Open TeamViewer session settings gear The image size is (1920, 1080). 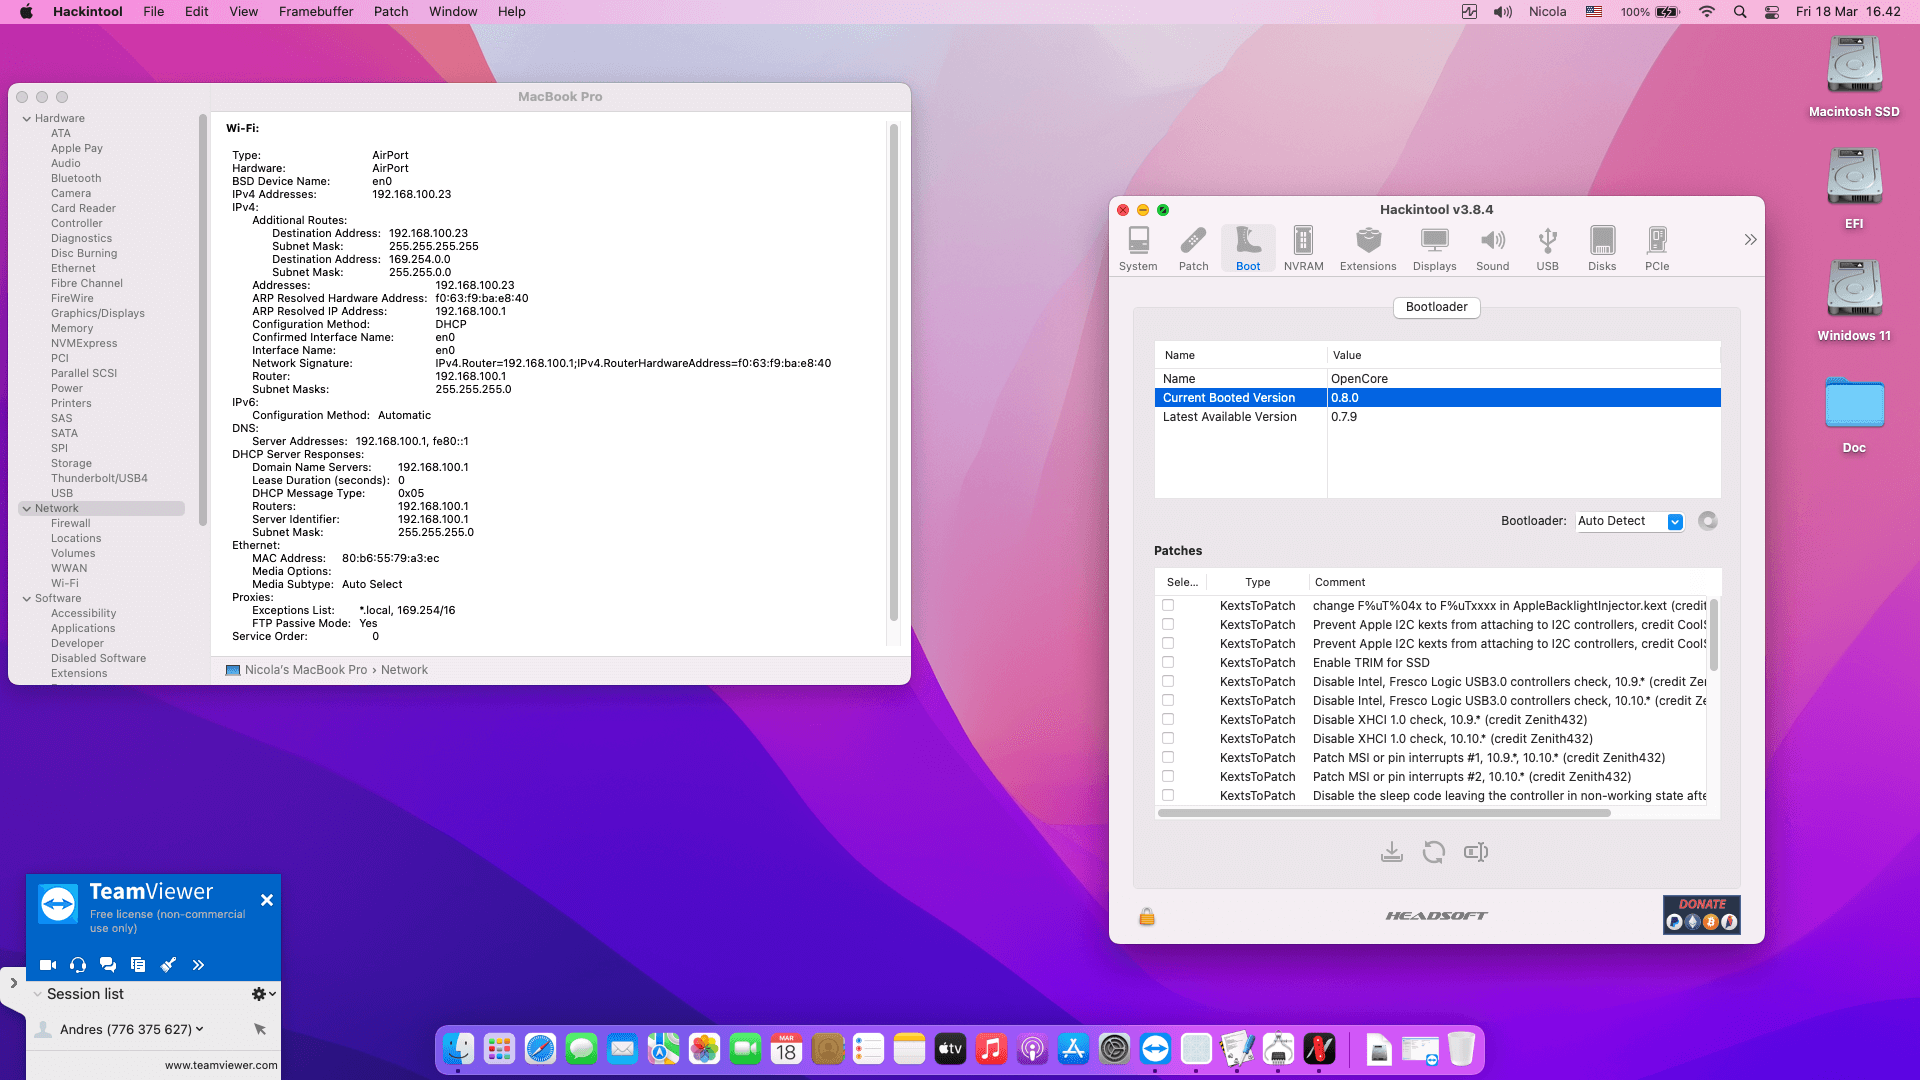click(x=263, y=994)
